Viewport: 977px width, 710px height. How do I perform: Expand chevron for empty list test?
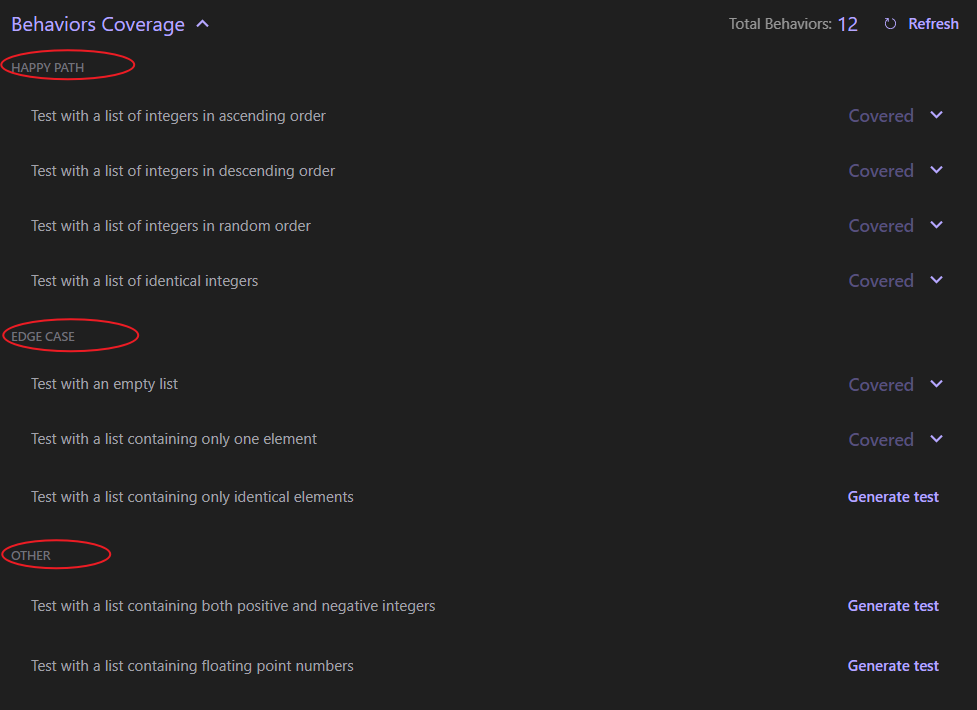click(936, 383)
